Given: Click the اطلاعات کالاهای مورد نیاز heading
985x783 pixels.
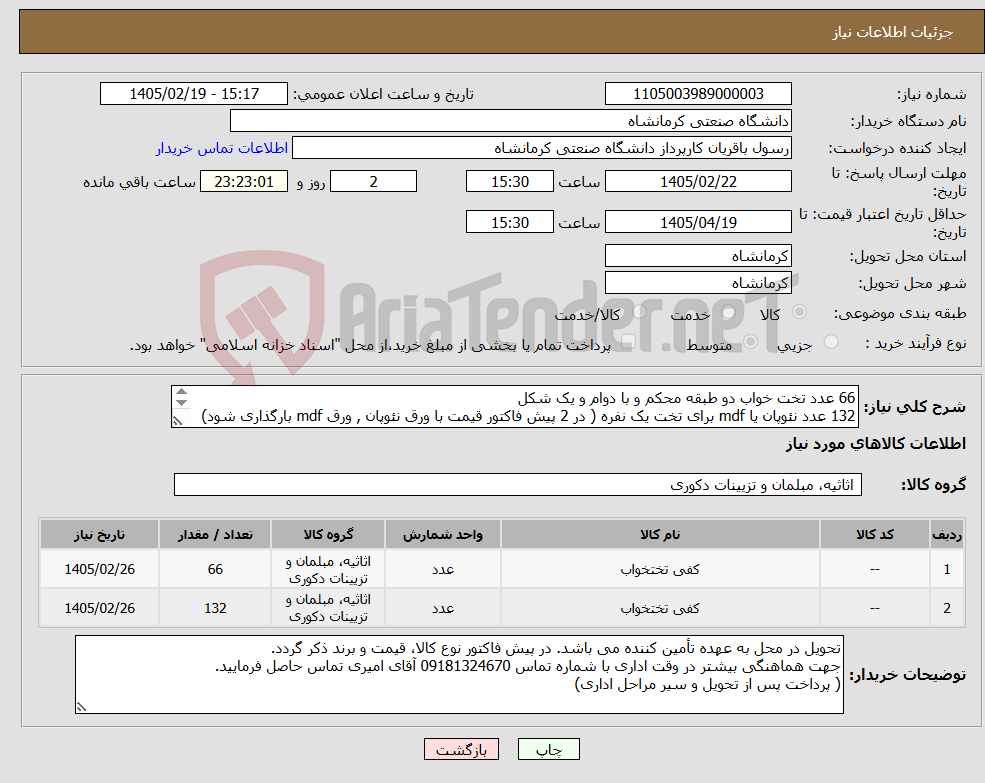Looking at the screenshot, I should pyautogui.click(x=876, y=444).
